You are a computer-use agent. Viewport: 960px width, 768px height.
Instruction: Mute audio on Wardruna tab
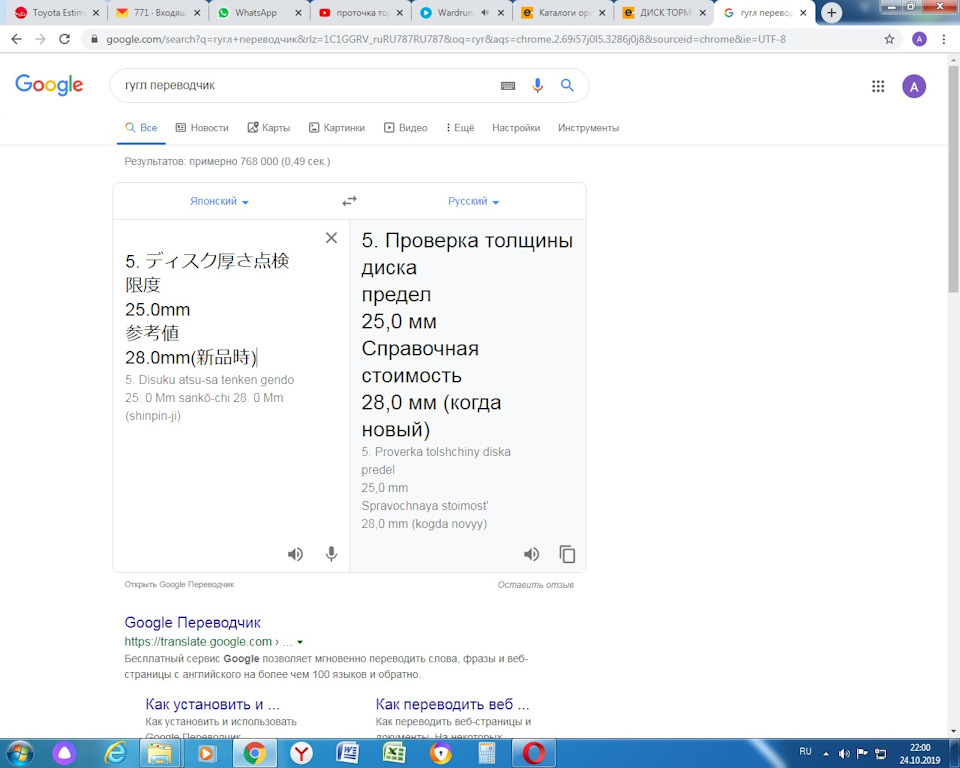(484, 12)
